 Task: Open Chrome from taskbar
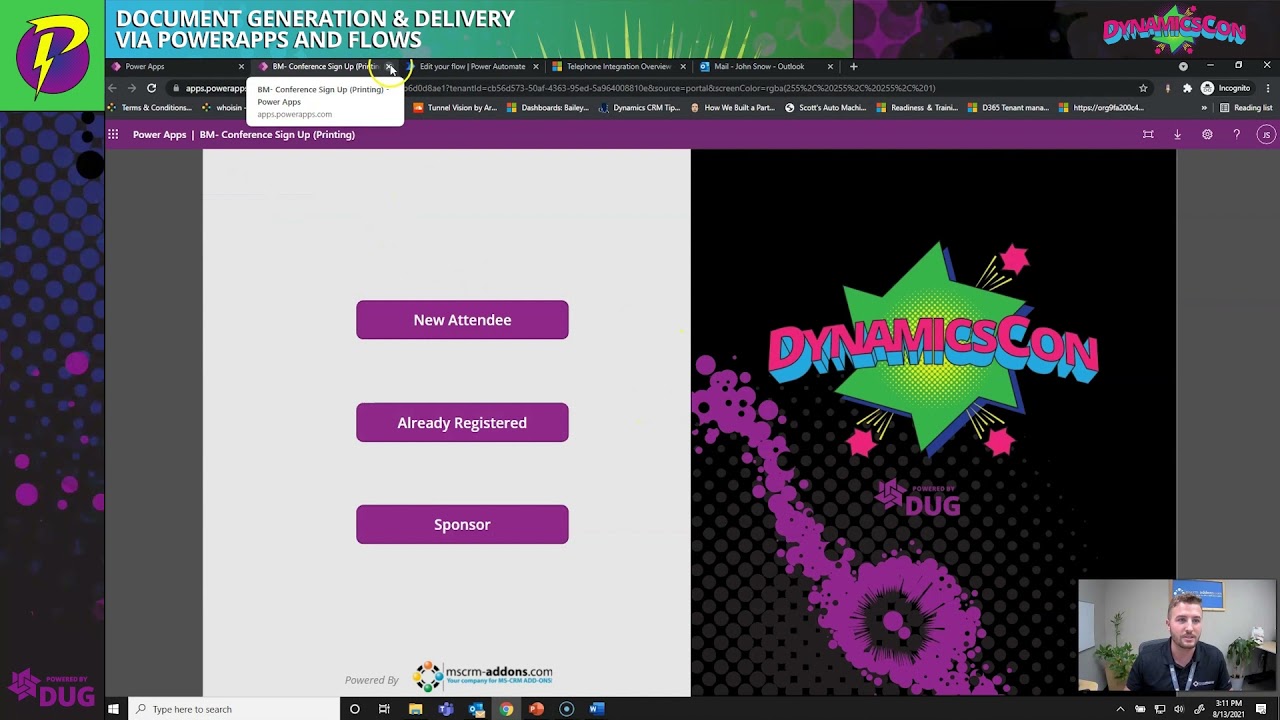click(x=506, y=709)
